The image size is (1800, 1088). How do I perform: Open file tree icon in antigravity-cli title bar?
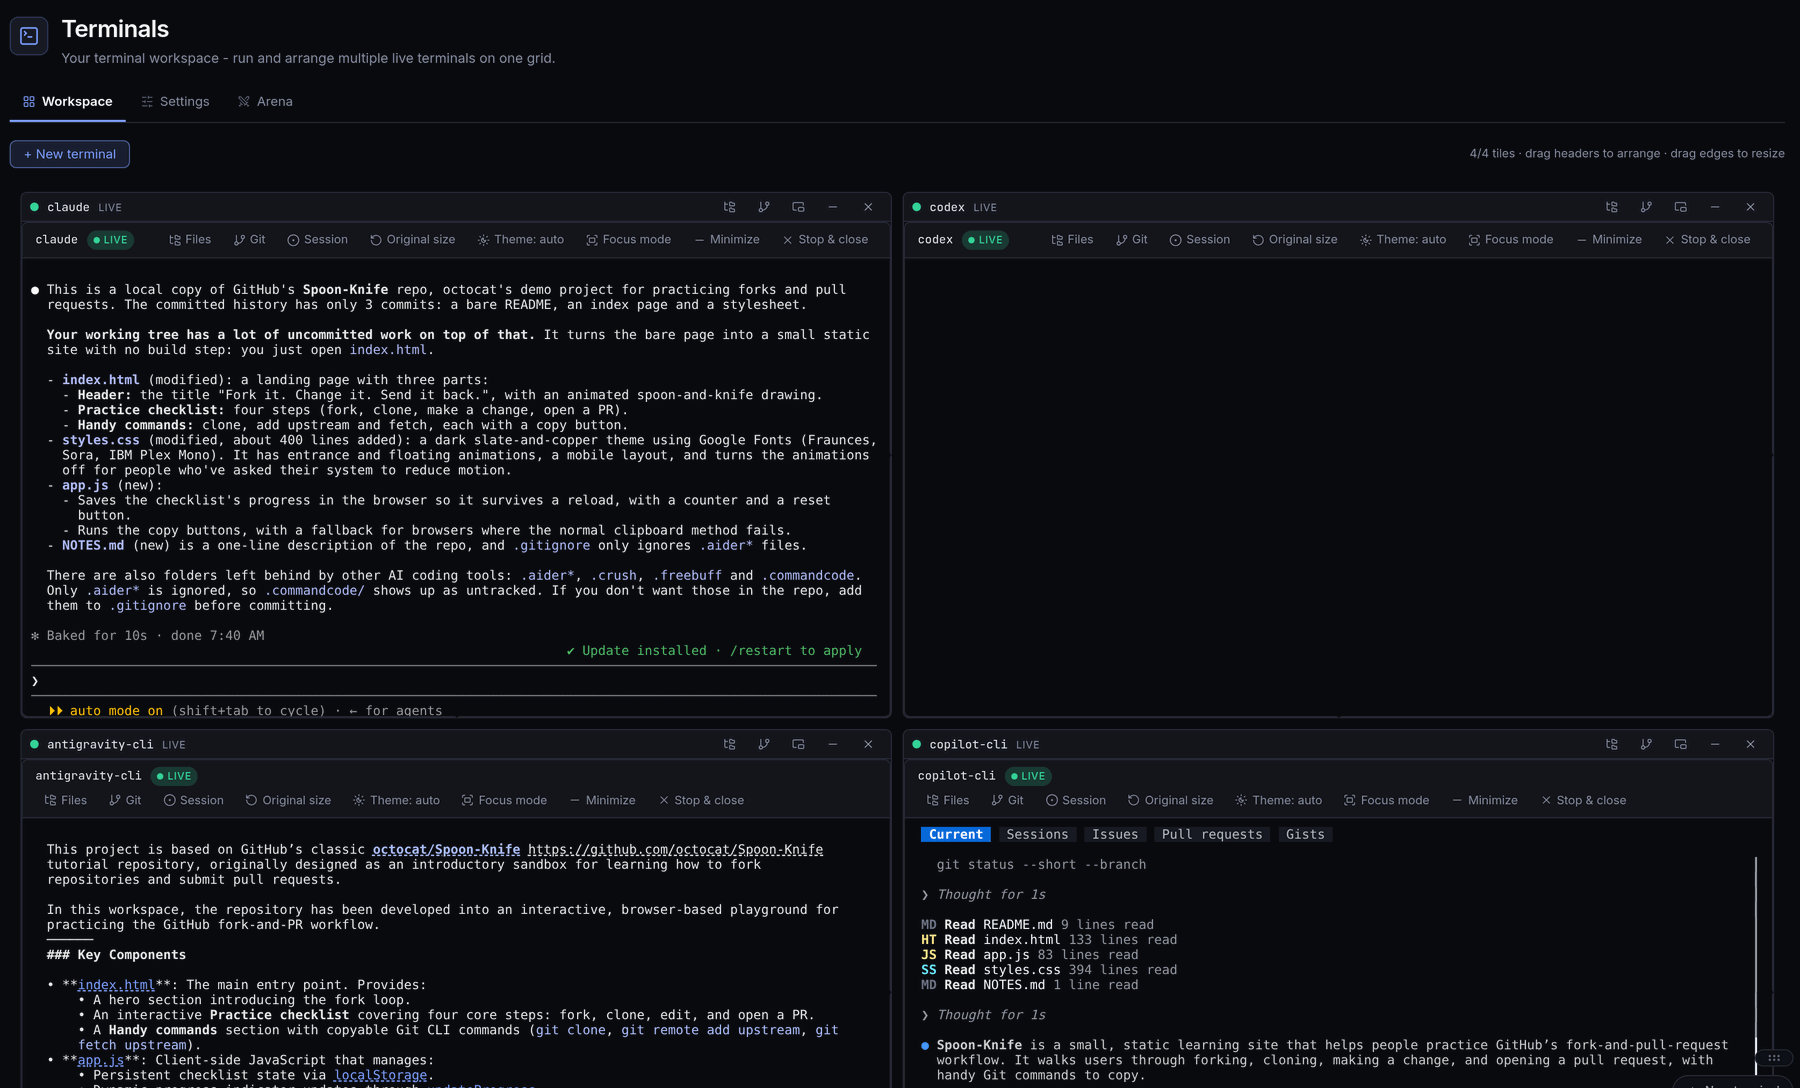pyautogui.click(x=729, y=744)
